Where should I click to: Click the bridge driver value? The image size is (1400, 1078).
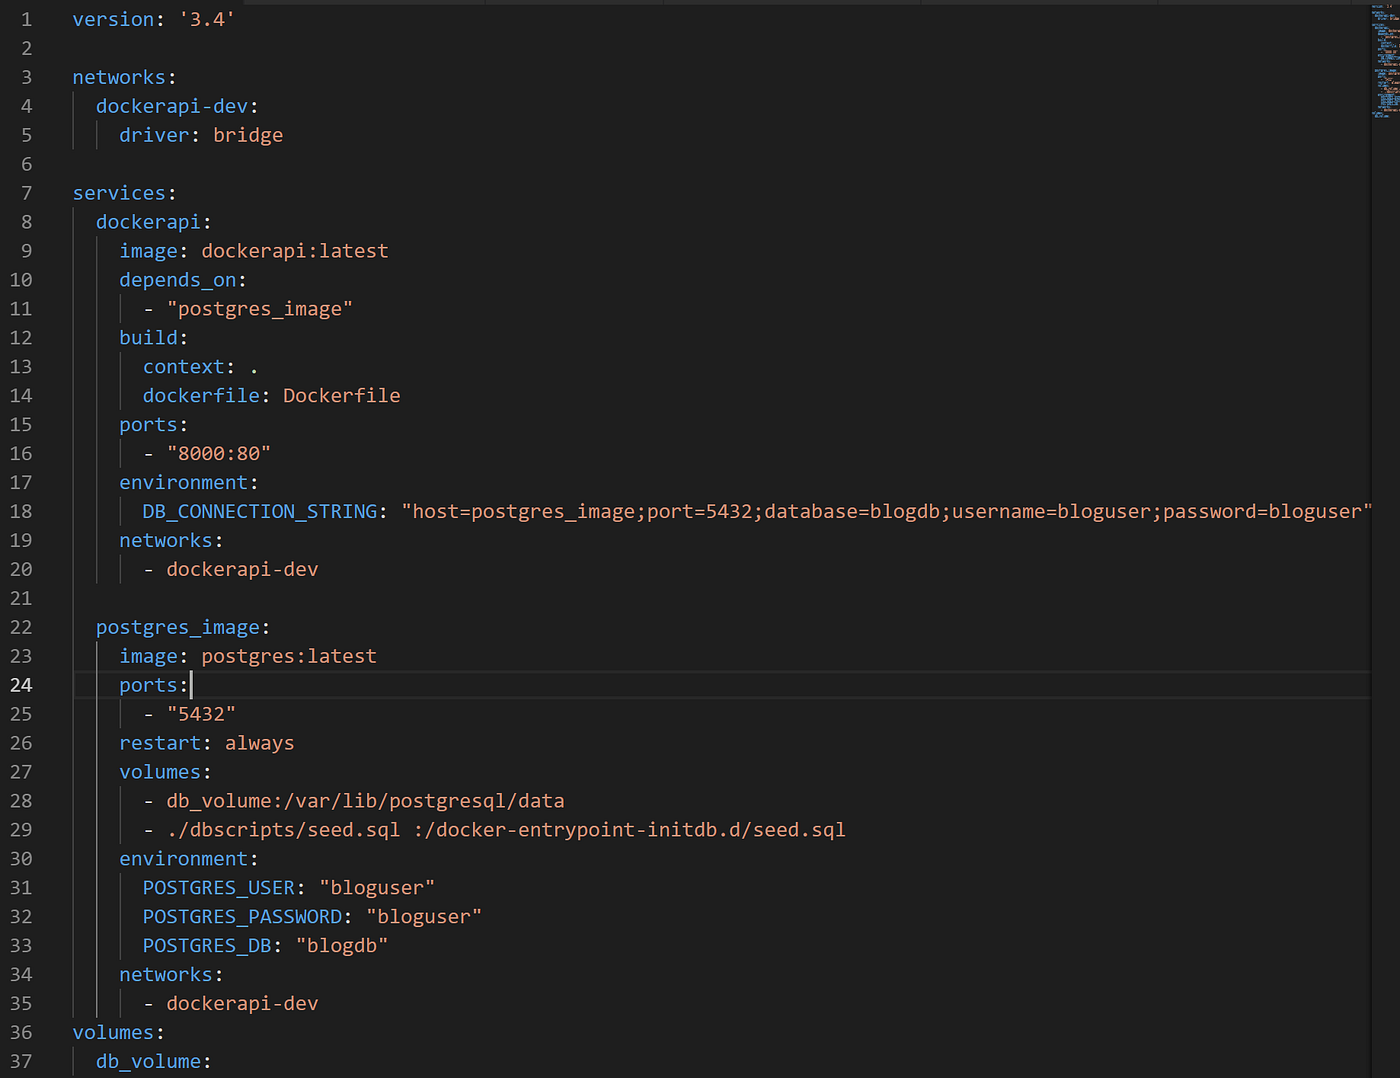point(247,134)
